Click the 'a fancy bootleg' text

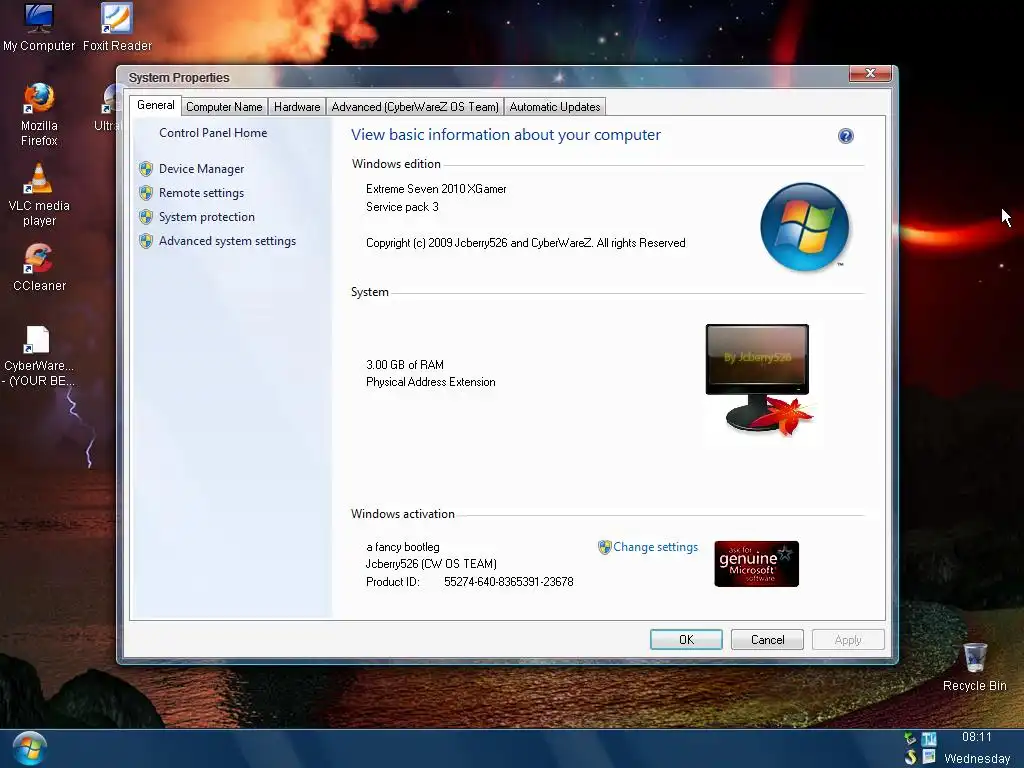tap(403, 547)
